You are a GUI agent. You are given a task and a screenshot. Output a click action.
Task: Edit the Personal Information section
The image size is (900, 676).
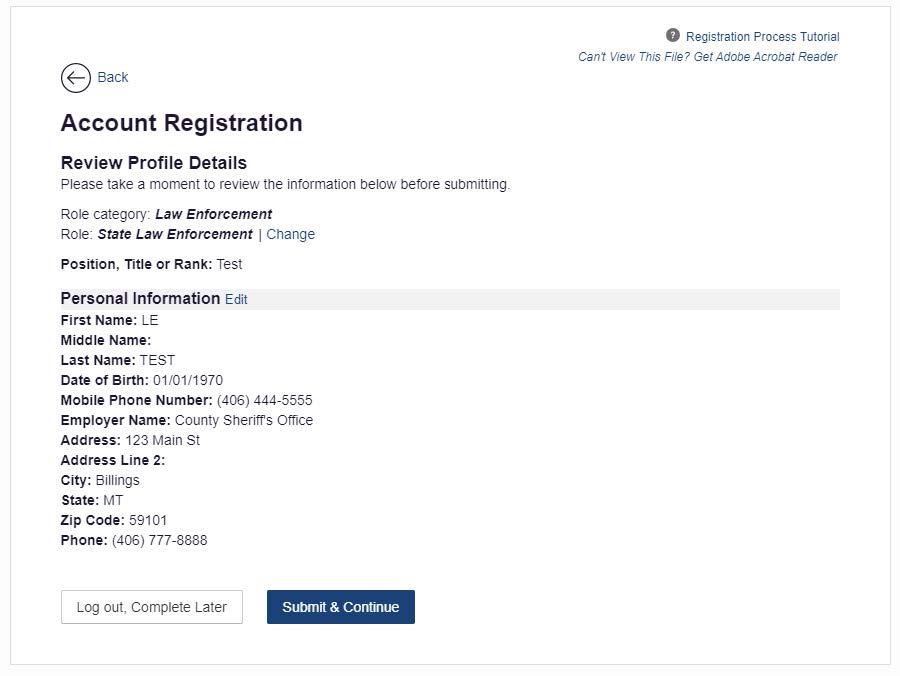[236, 300]
